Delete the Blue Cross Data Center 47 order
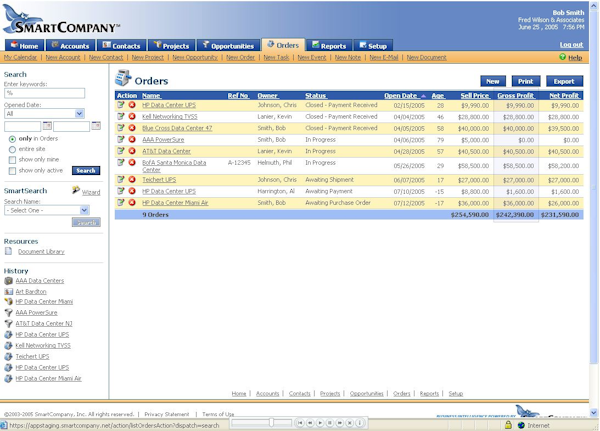 [132, 127]
